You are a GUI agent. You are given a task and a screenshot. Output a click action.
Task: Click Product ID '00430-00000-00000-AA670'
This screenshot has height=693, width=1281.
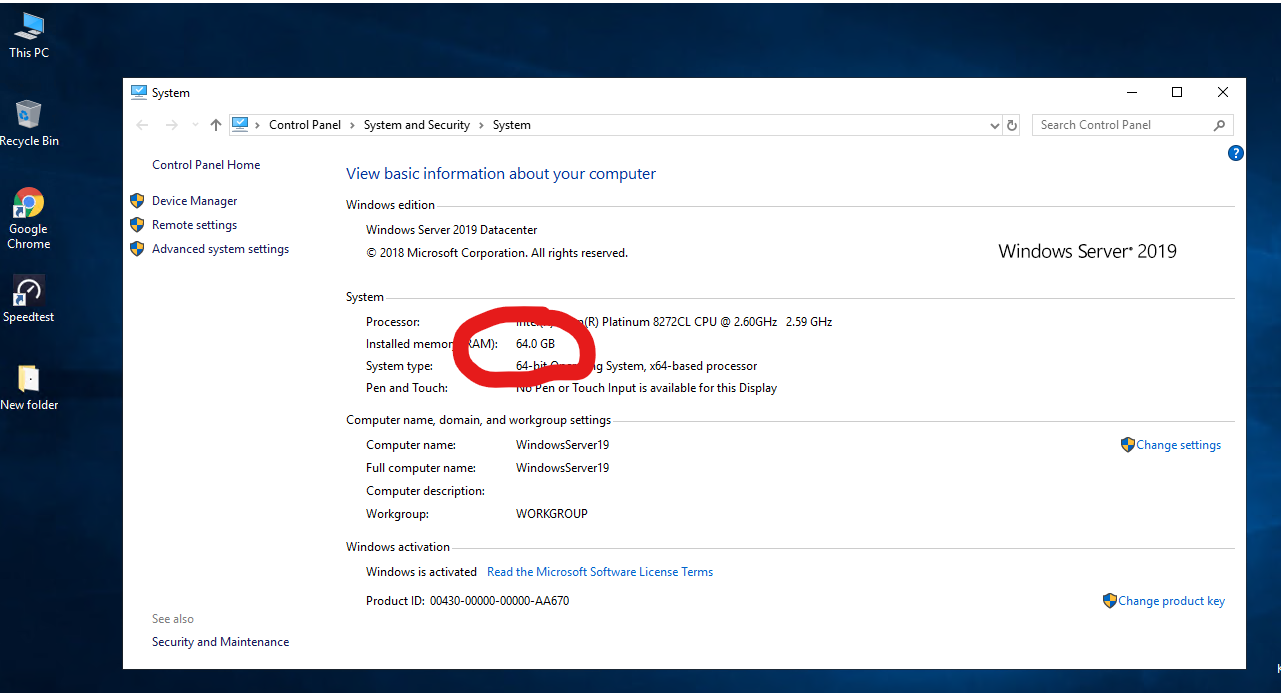pos(499,601)
